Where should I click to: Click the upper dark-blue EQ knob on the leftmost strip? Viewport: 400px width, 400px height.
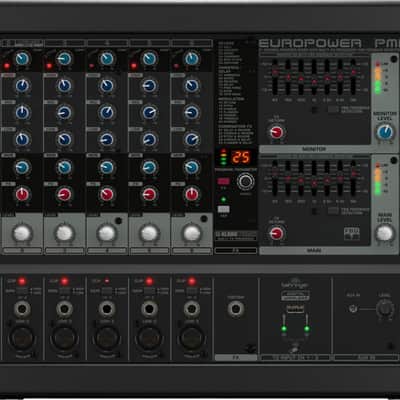tap(22, 86)
